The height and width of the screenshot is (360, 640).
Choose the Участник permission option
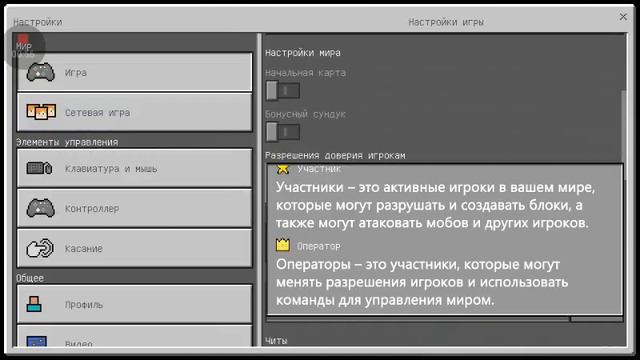(x=444, y=199)
